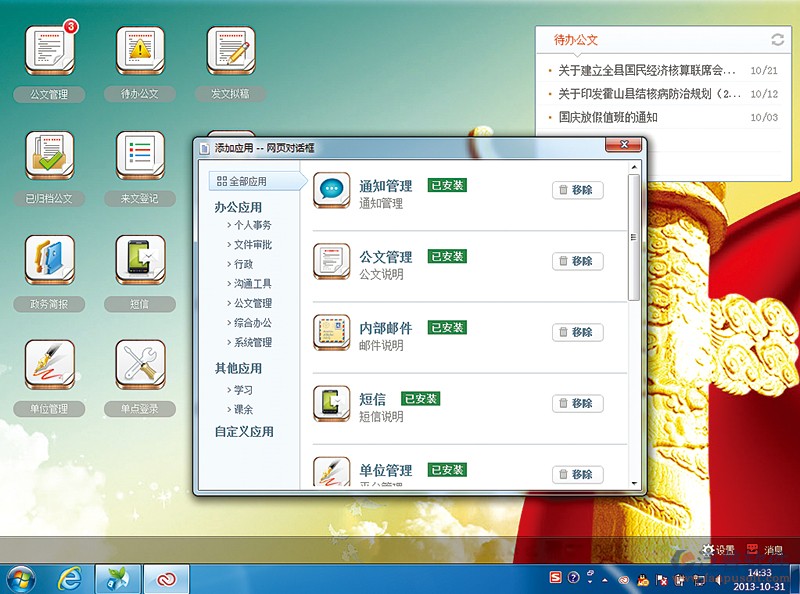This screenshot has width=800, height=594.
Task: Expand the 沟通工具 category
Action: click(x=252, y=284)
